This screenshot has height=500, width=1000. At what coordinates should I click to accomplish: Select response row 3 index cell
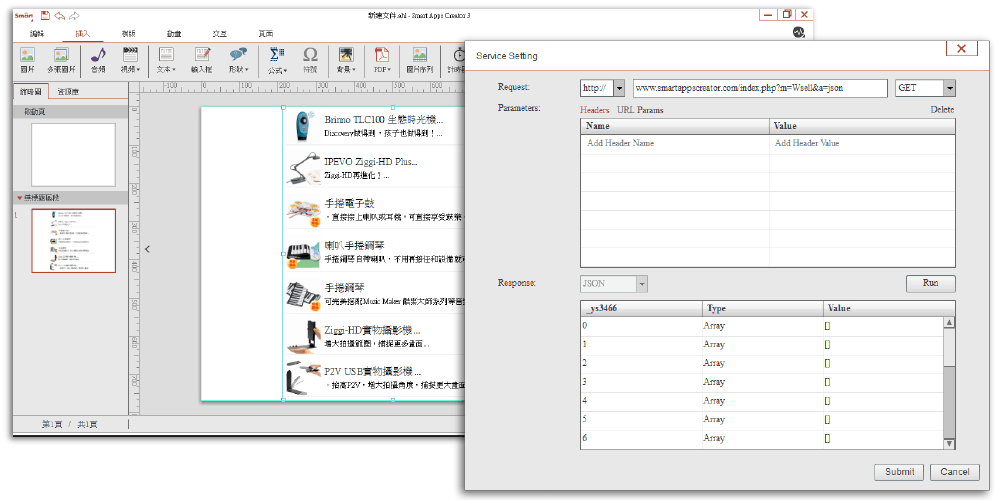pyautogui.click(x=642, y=382)
